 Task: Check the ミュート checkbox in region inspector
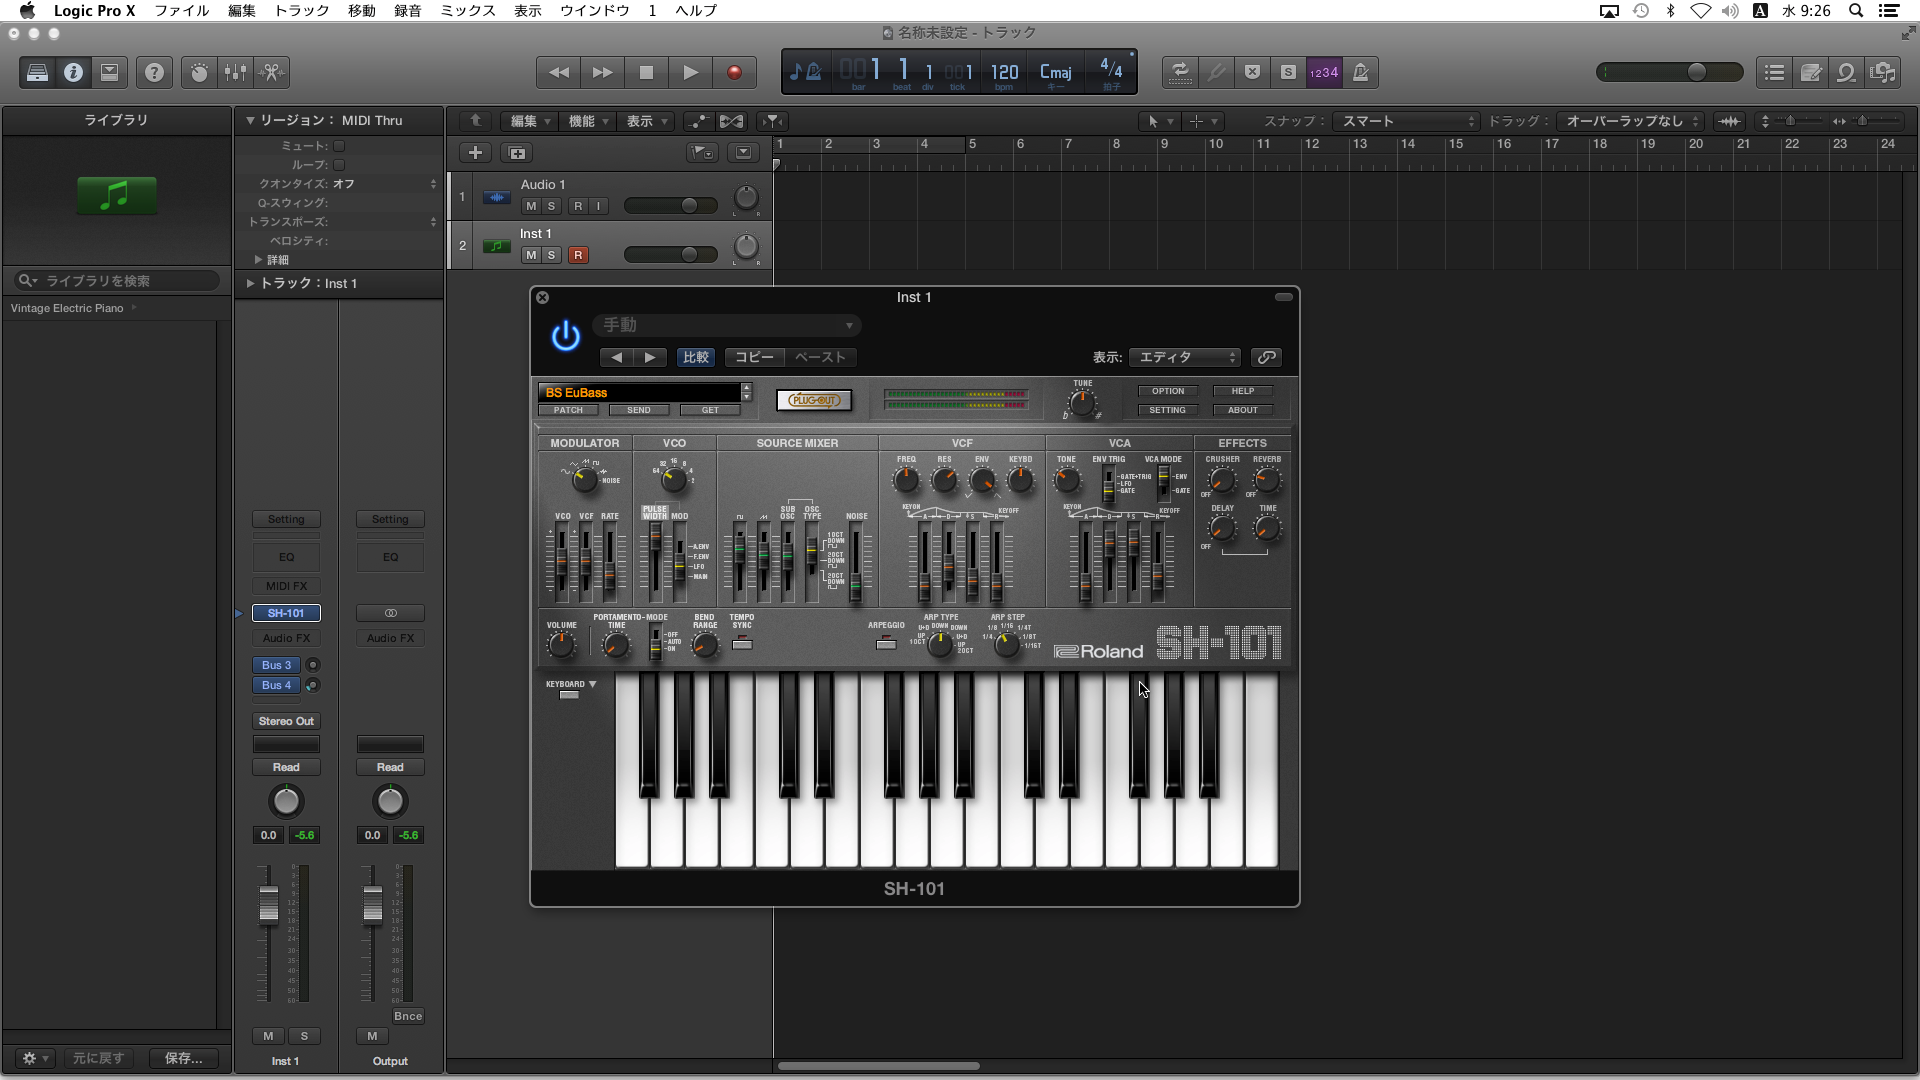pyautogui.click(x=339, y=146)
